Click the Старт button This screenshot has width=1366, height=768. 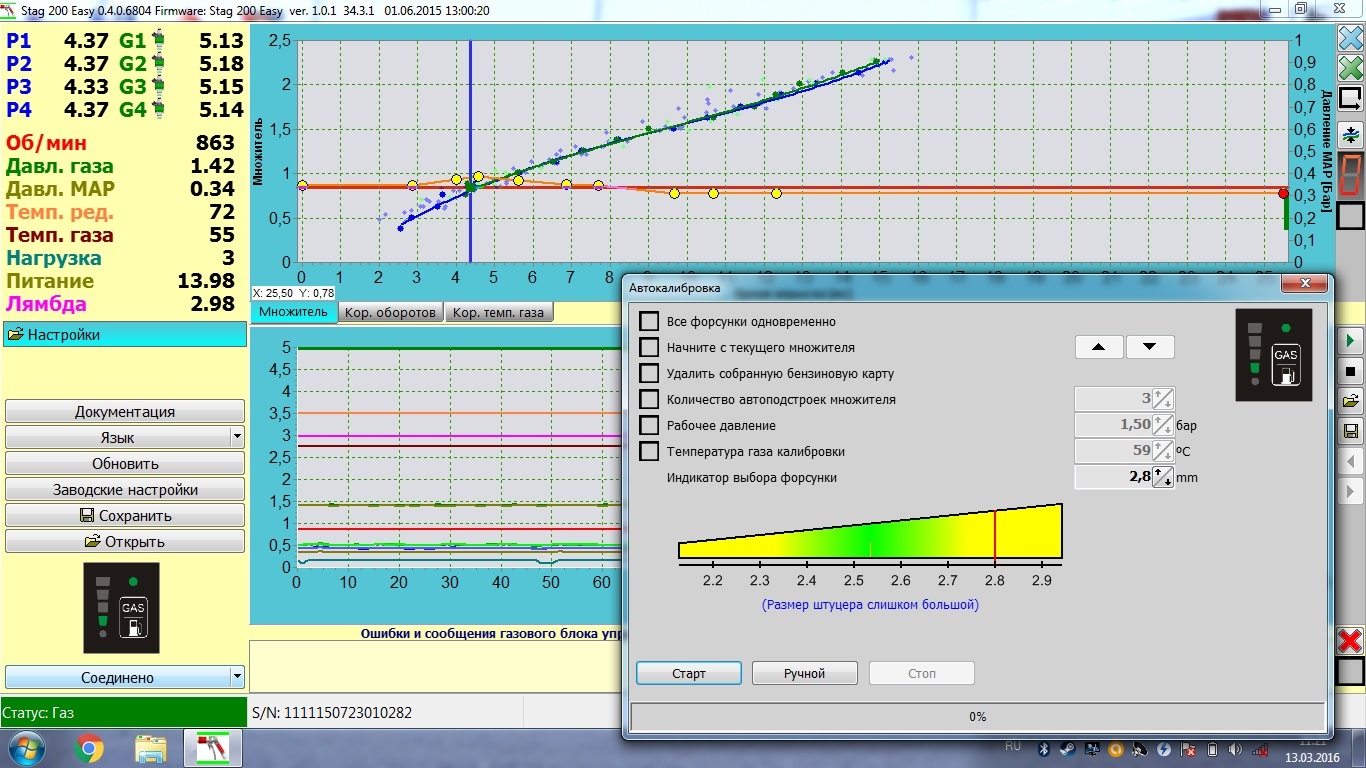click(x=689, y=673)
